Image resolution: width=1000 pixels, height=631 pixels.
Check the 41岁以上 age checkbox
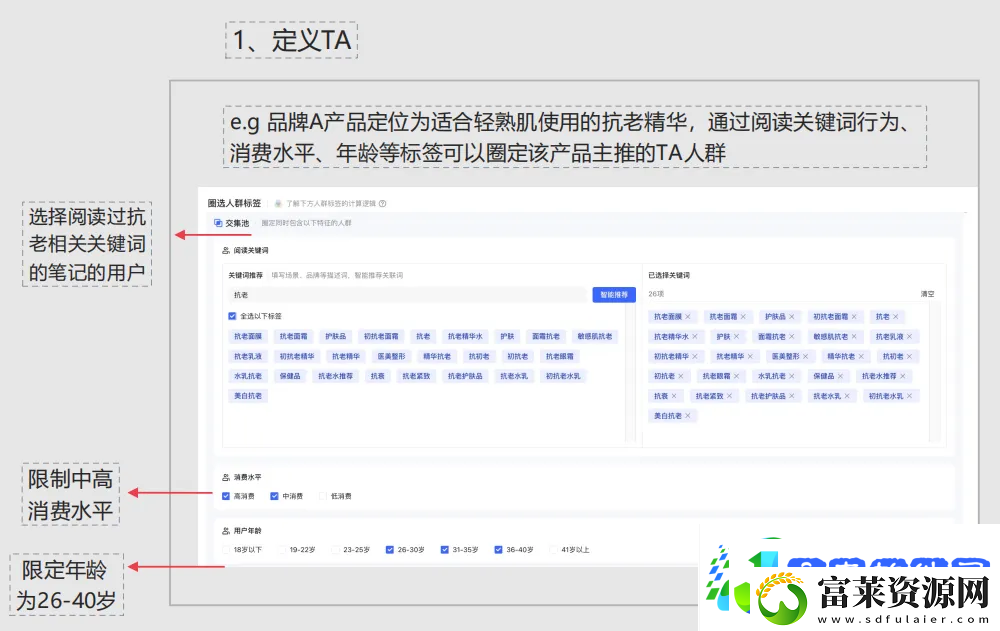pyautogui.click(x=553, y=549)
